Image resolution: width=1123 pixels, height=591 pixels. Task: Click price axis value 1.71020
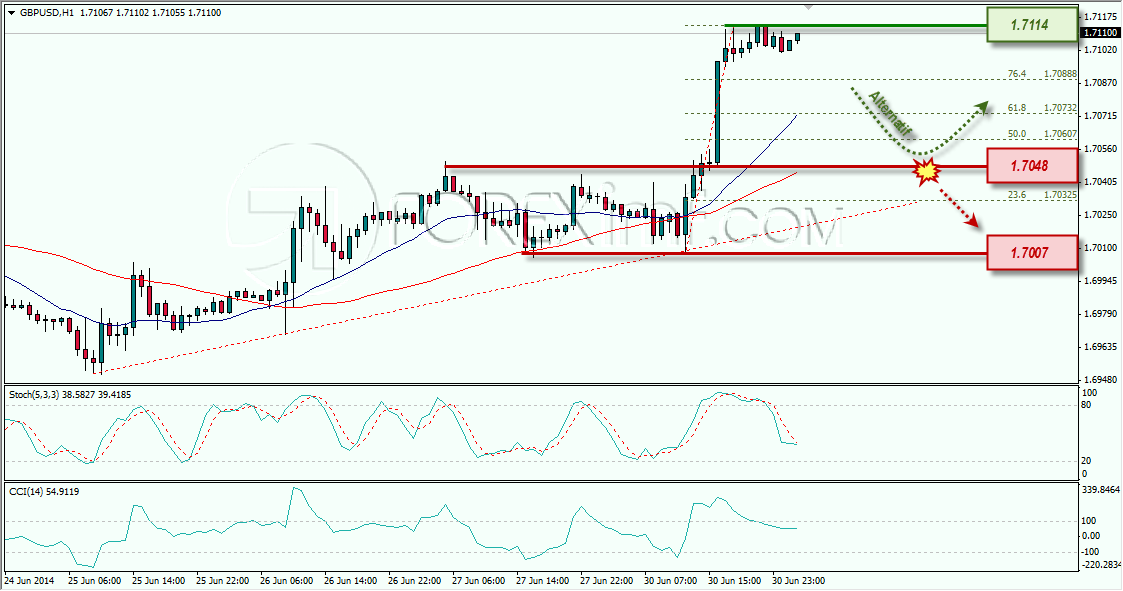[1102, 49]
